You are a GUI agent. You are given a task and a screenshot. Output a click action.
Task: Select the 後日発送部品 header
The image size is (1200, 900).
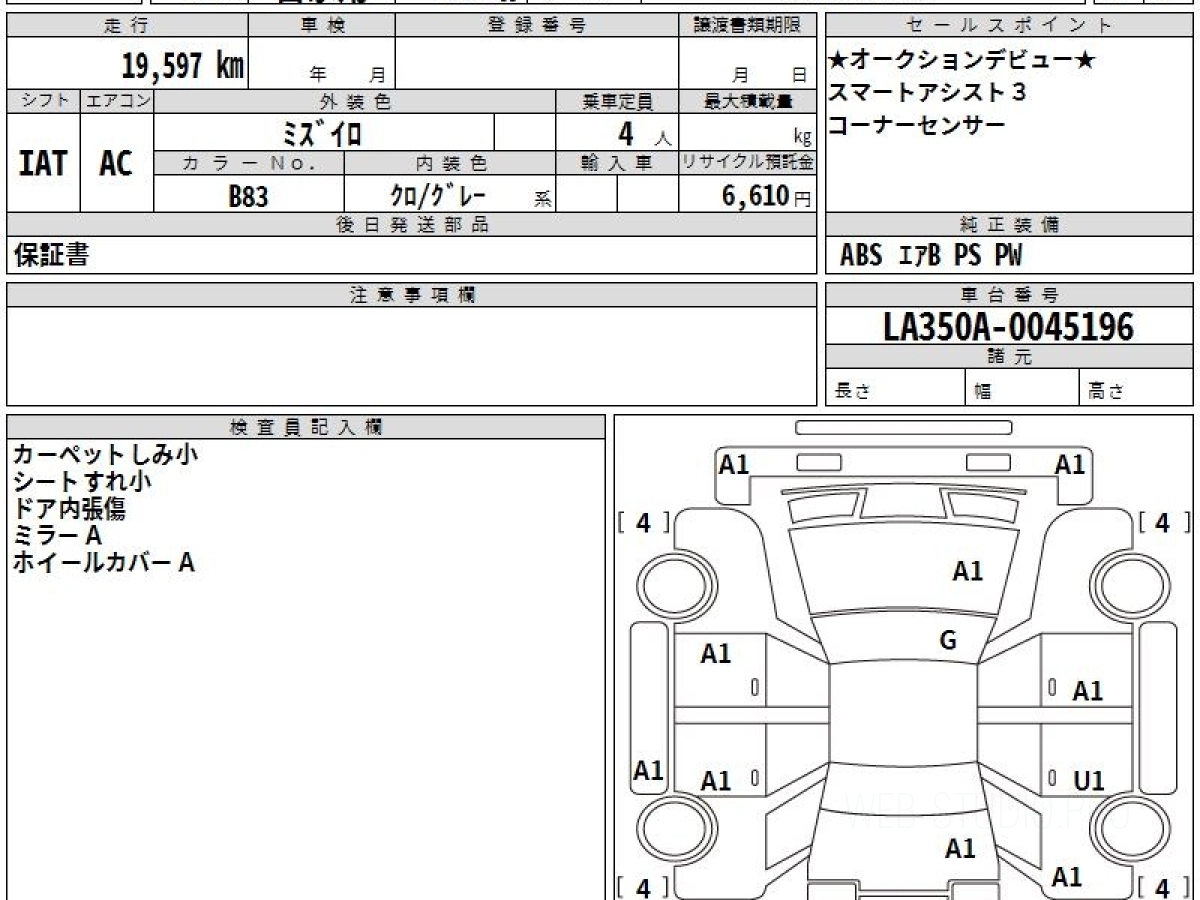(411, 225)
